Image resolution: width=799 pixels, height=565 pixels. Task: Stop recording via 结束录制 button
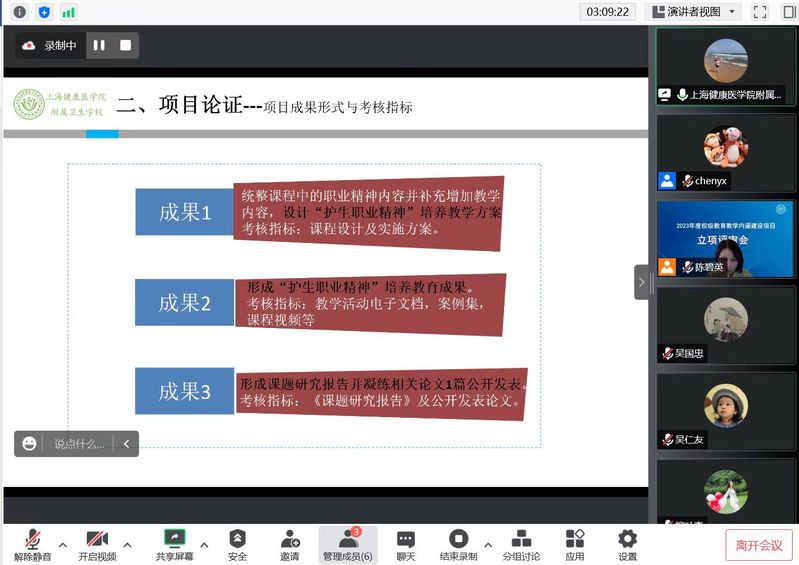click(x=458, y=545)
